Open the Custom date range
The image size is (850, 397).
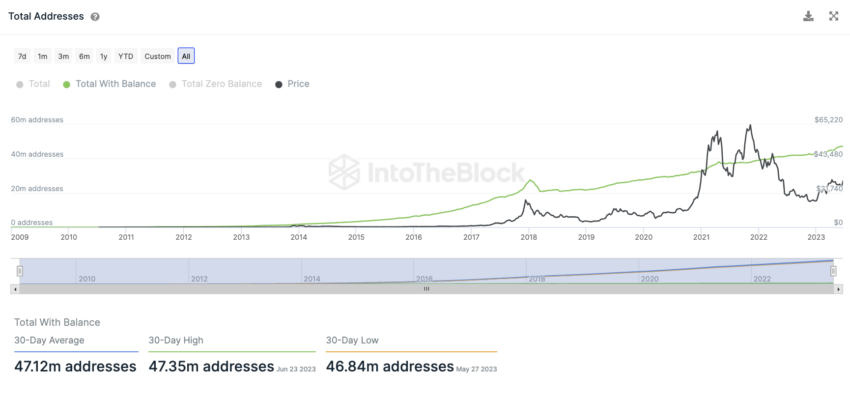click(158, 56)
